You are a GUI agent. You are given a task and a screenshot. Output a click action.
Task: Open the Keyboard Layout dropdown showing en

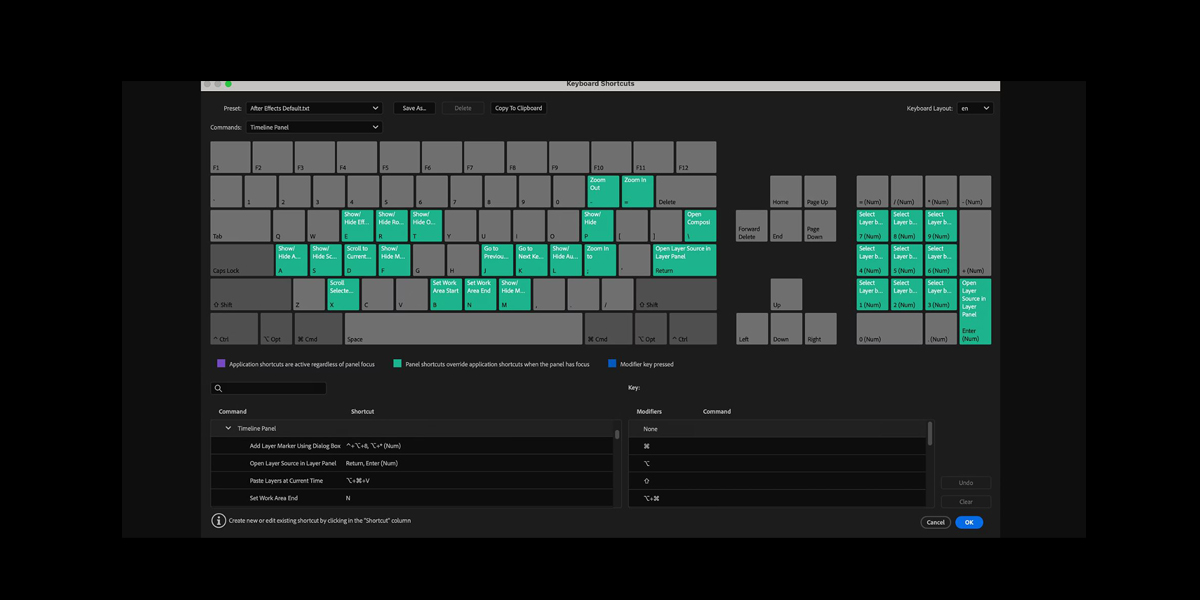tap(975, 108)
